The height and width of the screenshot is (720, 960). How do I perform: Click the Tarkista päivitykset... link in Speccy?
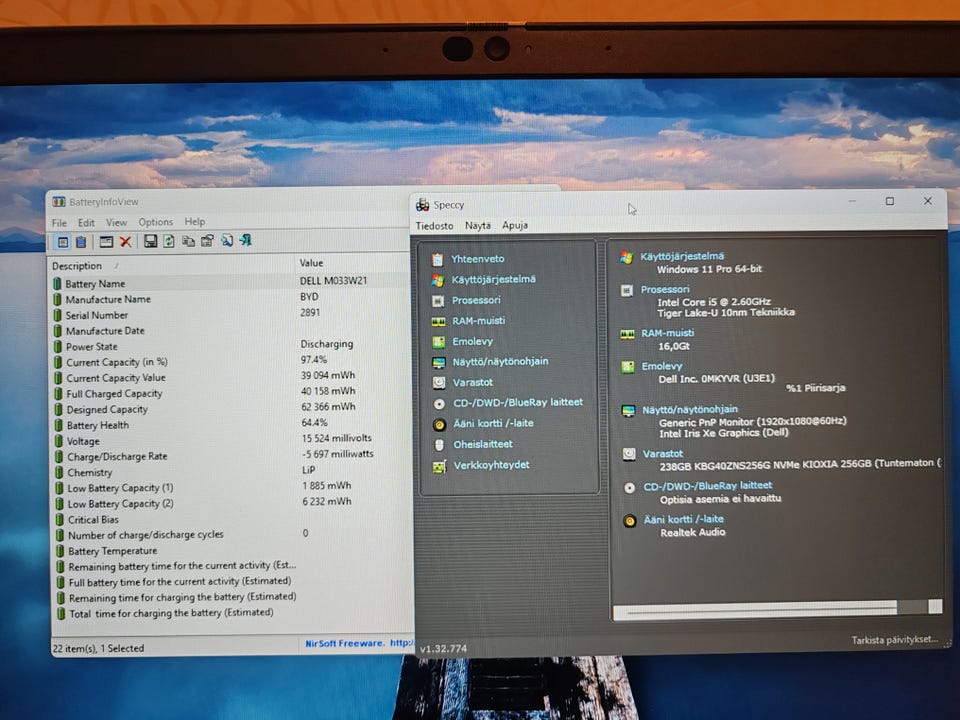pyautogui.click(x=894, y=640)
